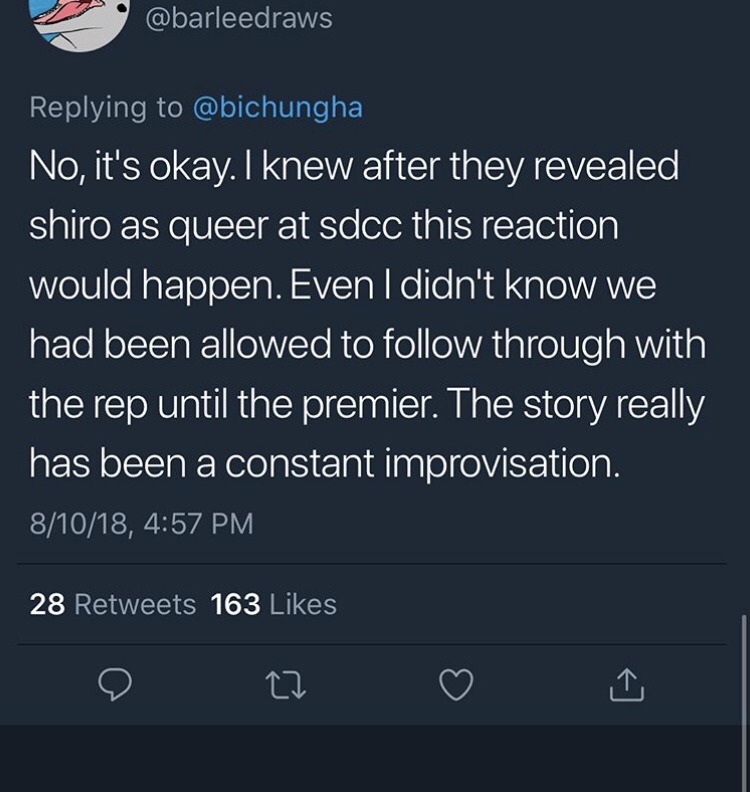Image resolution: width=750 pixels, height=792 pixels.
Task: Click the number 28 beside Retweets
Action: pos(47,604)
